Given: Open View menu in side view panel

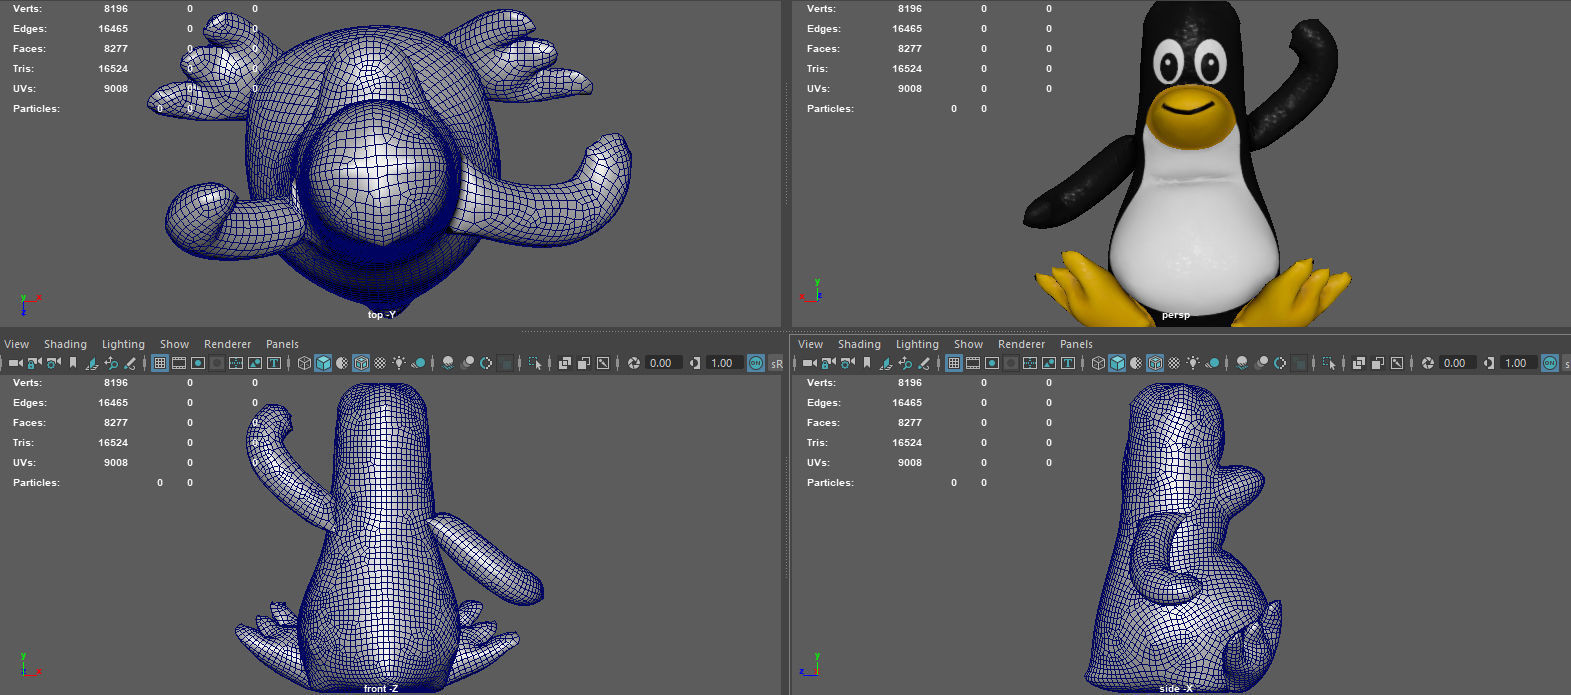Looking at the screenshot, I should pyautogui.click(x=811, y=344).
